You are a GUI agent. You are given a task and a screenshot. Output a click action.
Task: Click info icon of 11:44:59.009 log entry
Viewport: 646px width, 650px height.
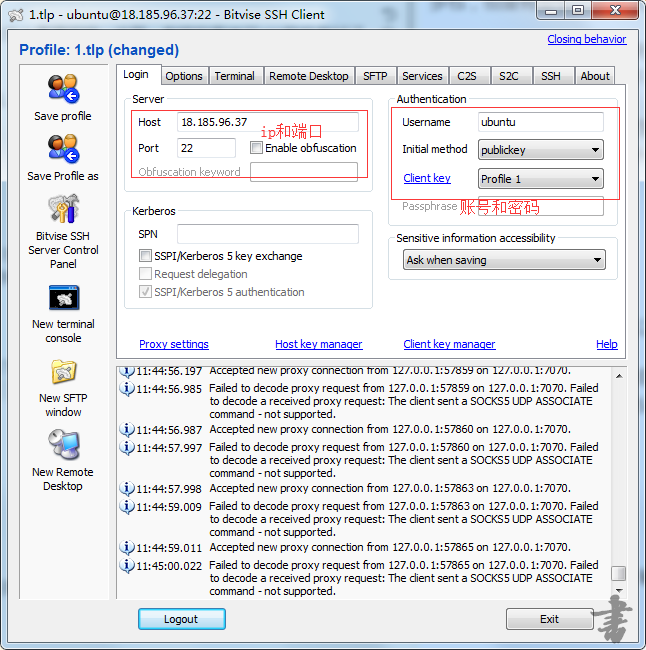coord(127,506)
